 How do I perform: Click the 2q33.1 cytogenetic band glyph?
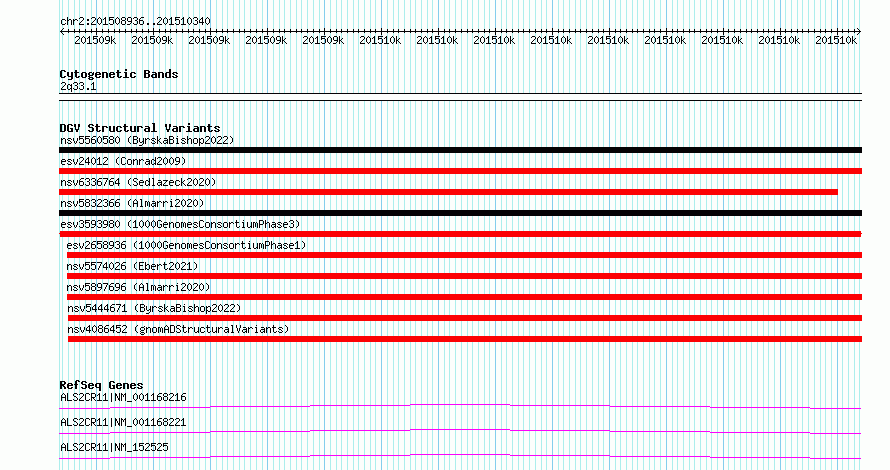click(460, 97)
